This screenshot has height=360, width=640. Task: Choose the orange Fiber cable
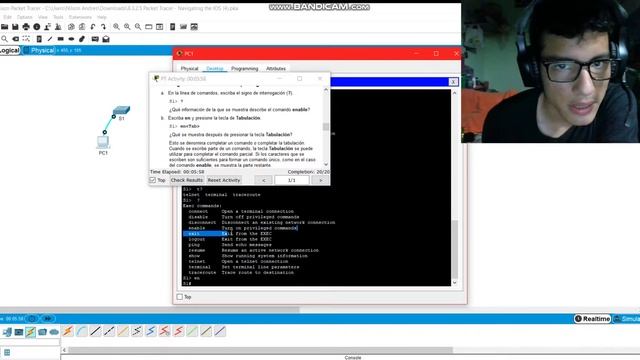(123, 331)
